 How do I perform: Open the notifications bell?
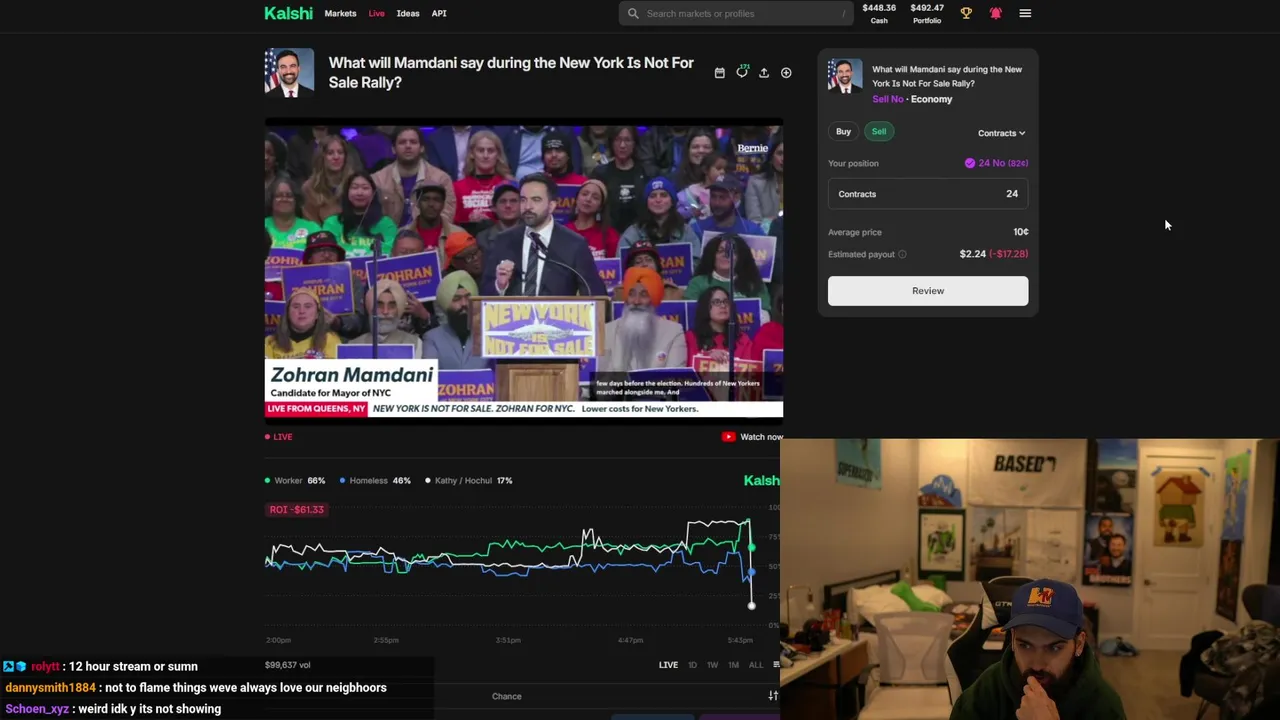pyautogui.click(x=995, y=13)
